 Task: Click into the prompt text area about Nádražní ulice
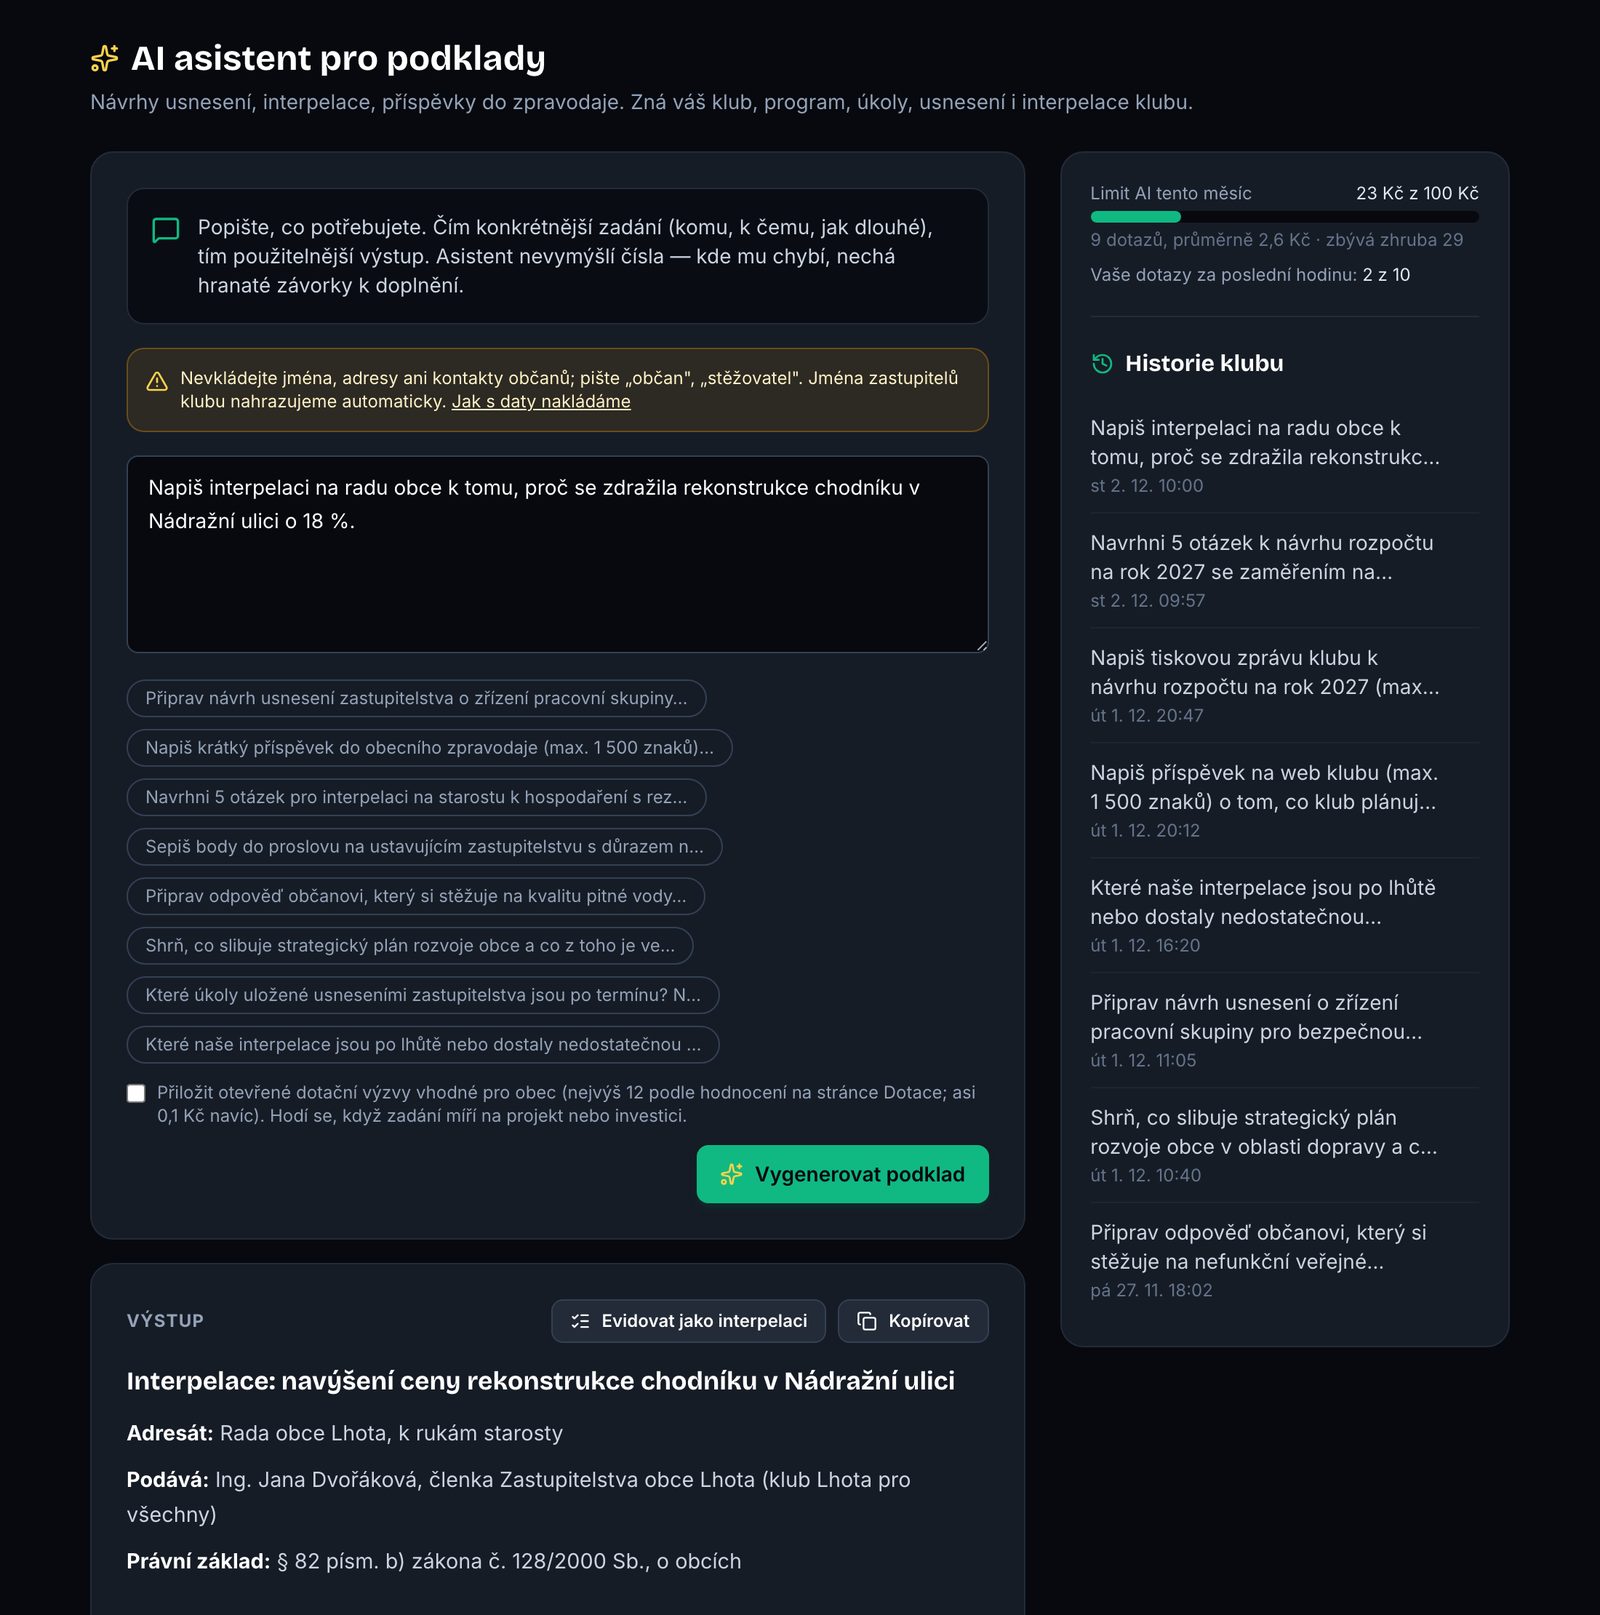558,554
